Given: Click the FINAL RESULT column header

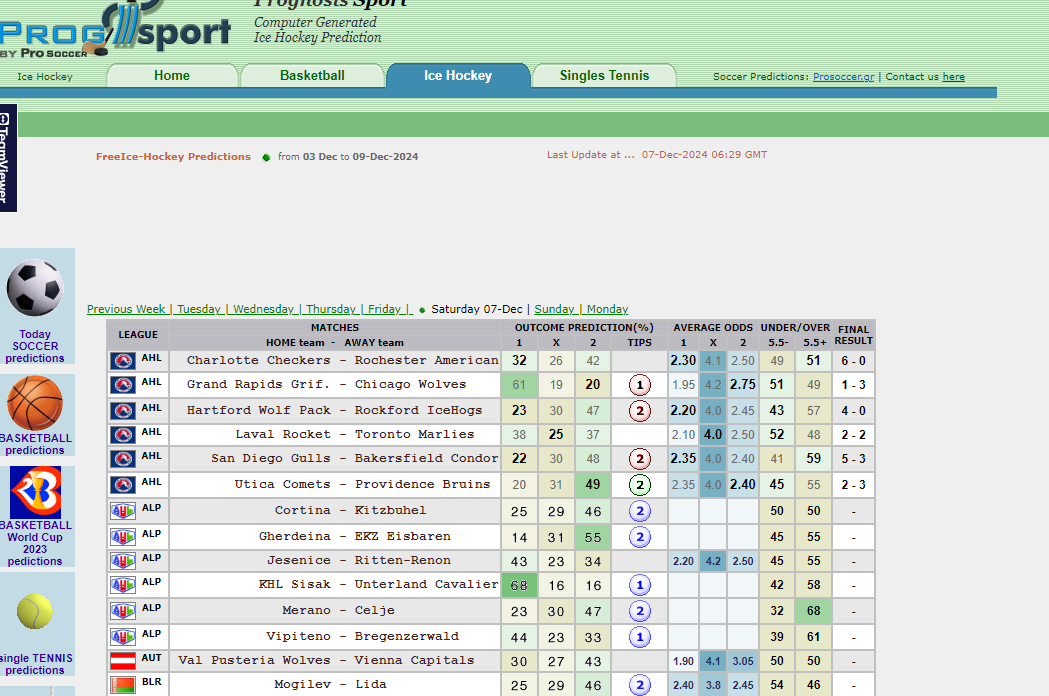Looking at the screenshot, I should pos(854,335).
